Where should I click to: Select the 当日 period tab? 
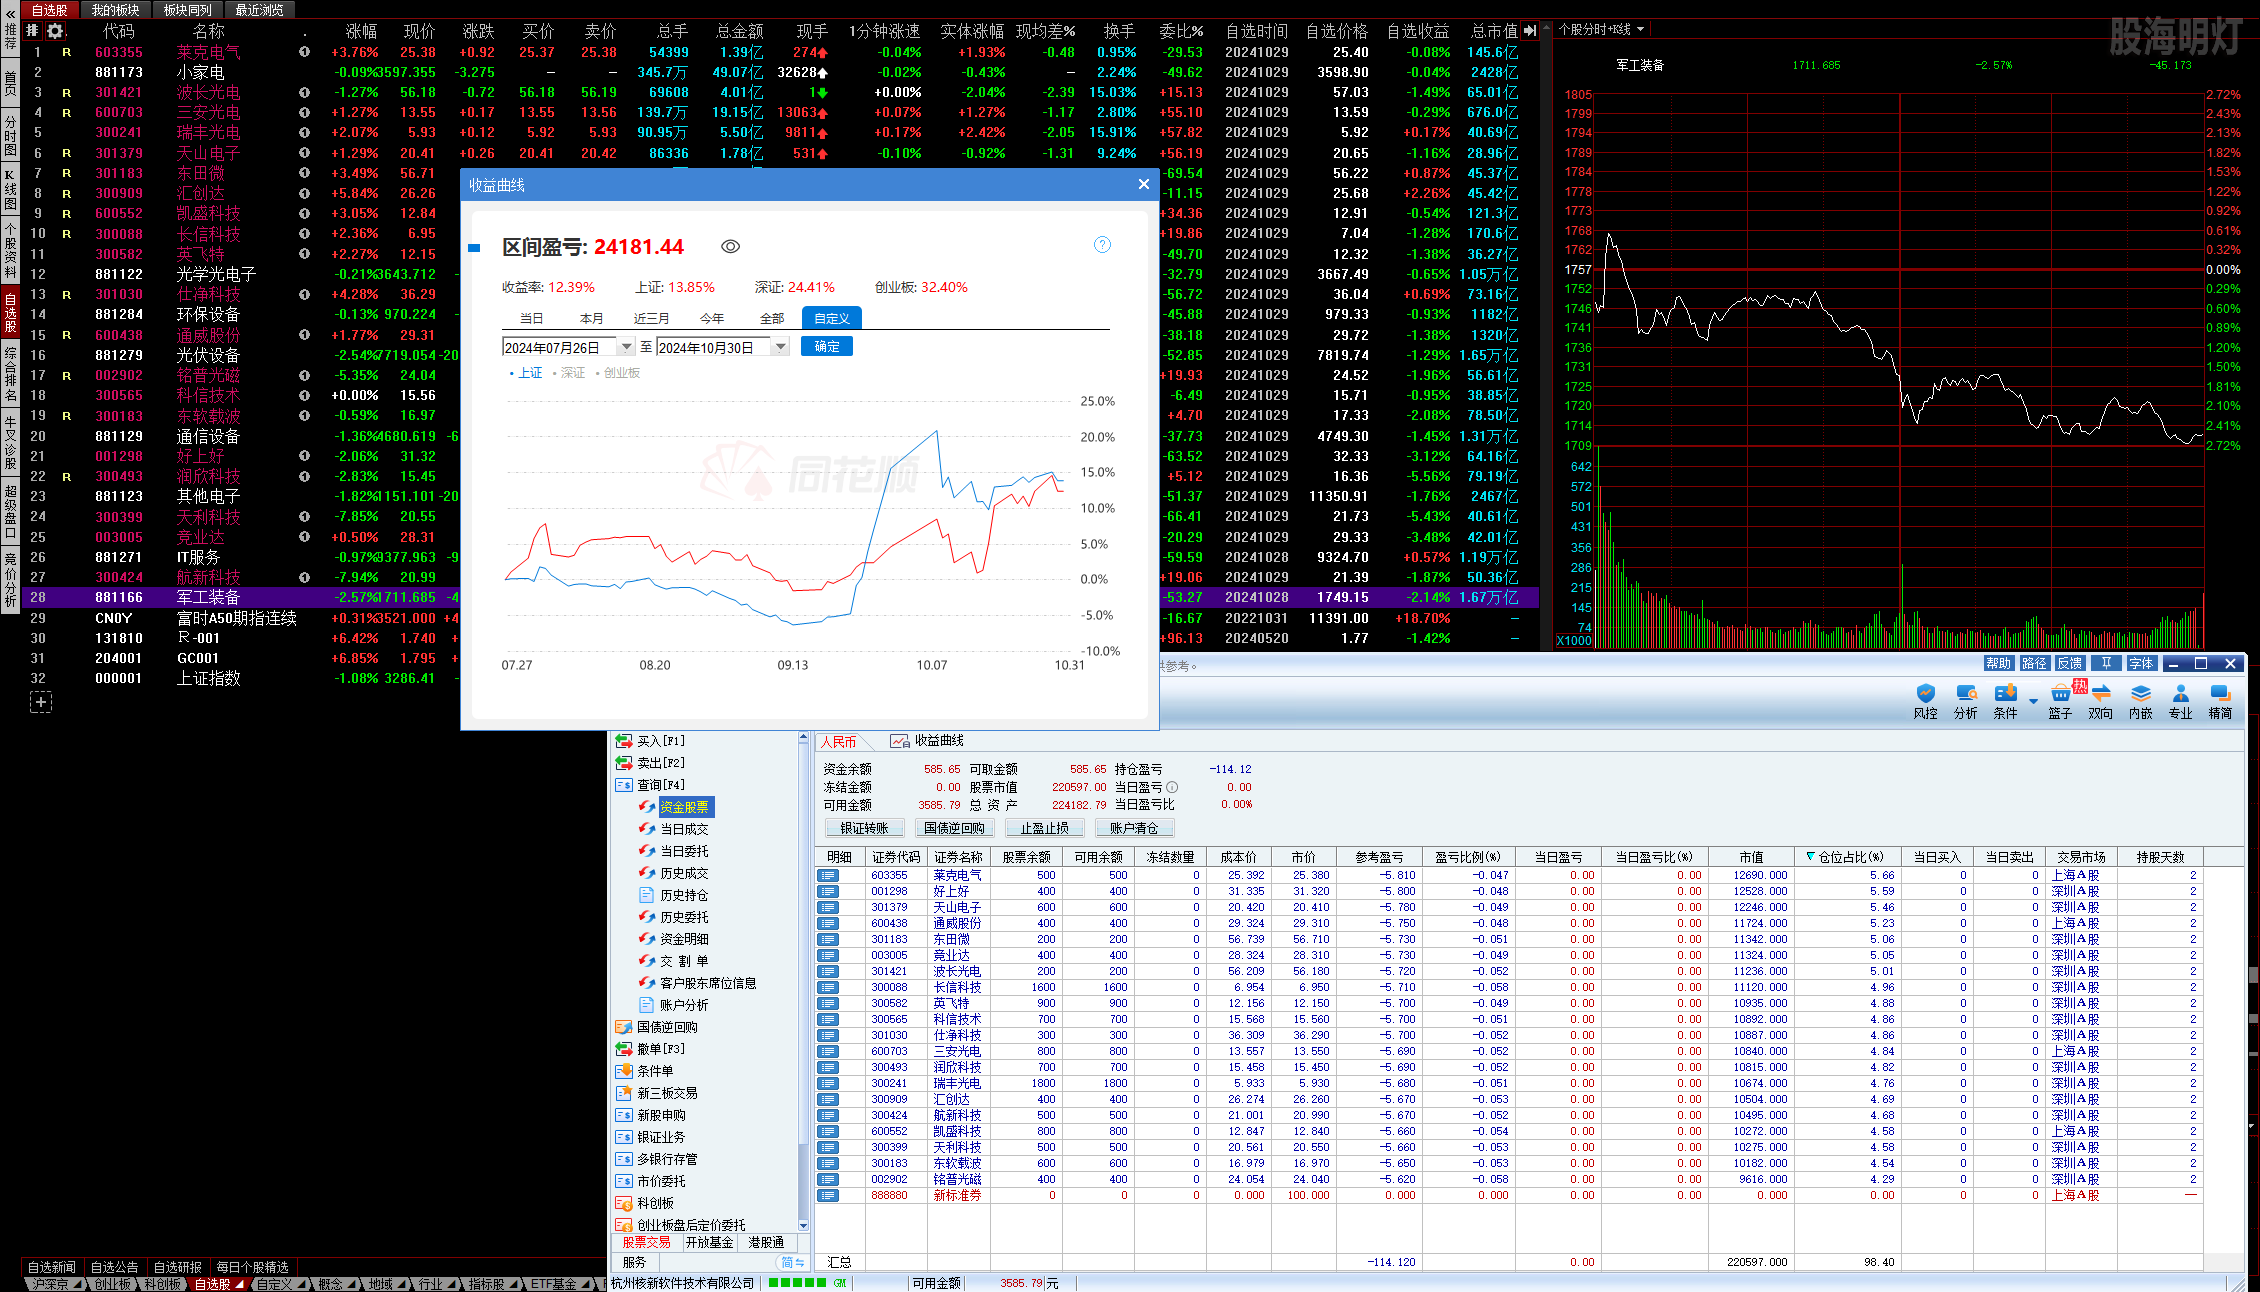[x=531, y=319]
